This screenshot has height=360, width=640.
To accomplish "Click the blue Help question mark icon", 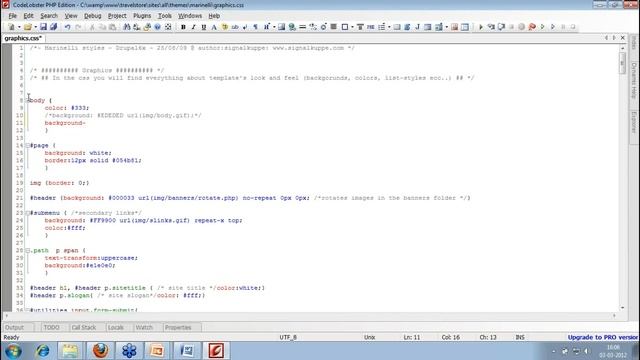I will [x=157, y=27].
